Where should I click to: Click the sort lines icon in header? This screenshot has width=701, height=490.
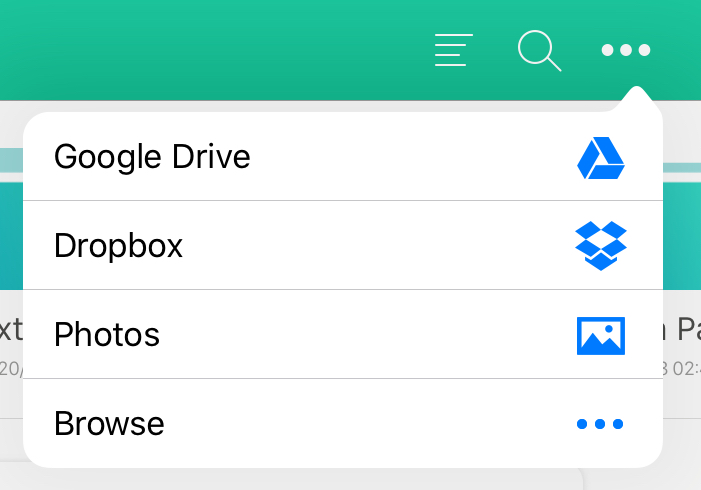pos(453,50)
